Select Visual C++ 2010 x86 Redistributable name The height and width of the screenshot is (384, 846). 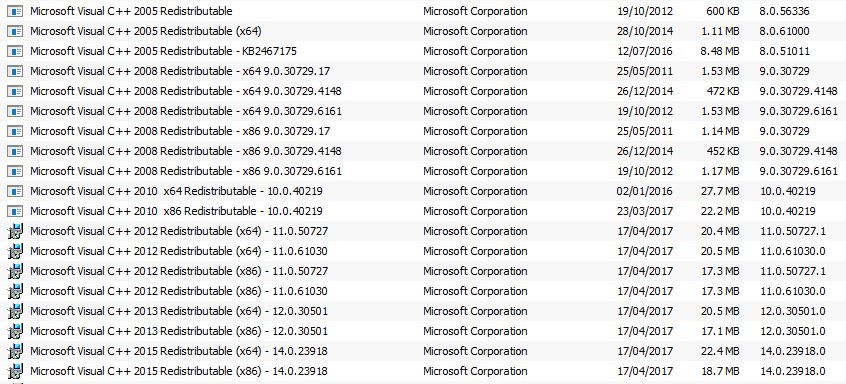pyautogui.click(x=176, y=211)
